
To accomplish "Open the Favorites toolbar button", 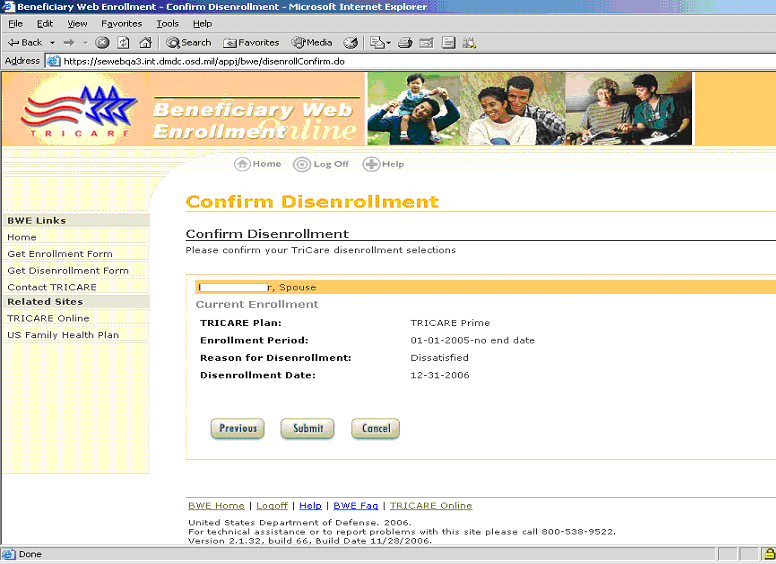I will pos(251,43).
